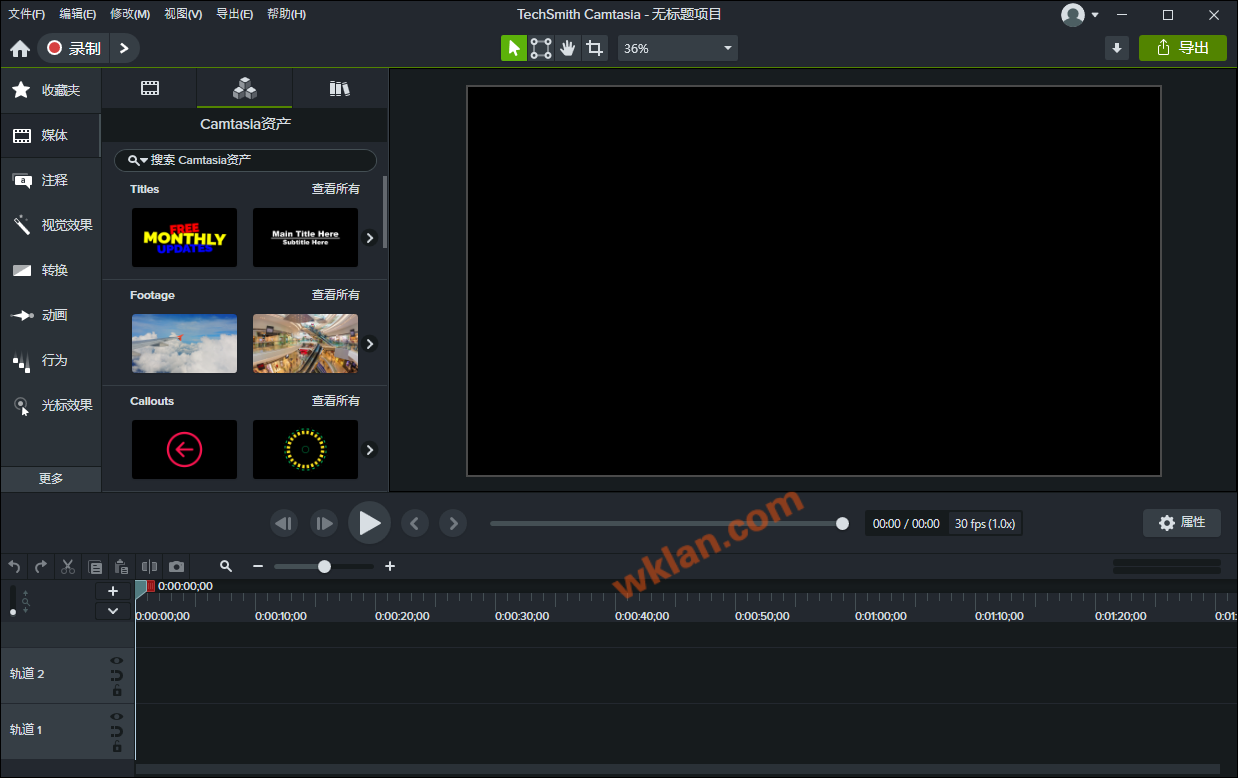Show more Footage with the right chevron
The image size is (1238, 778).
coord(369,344)
